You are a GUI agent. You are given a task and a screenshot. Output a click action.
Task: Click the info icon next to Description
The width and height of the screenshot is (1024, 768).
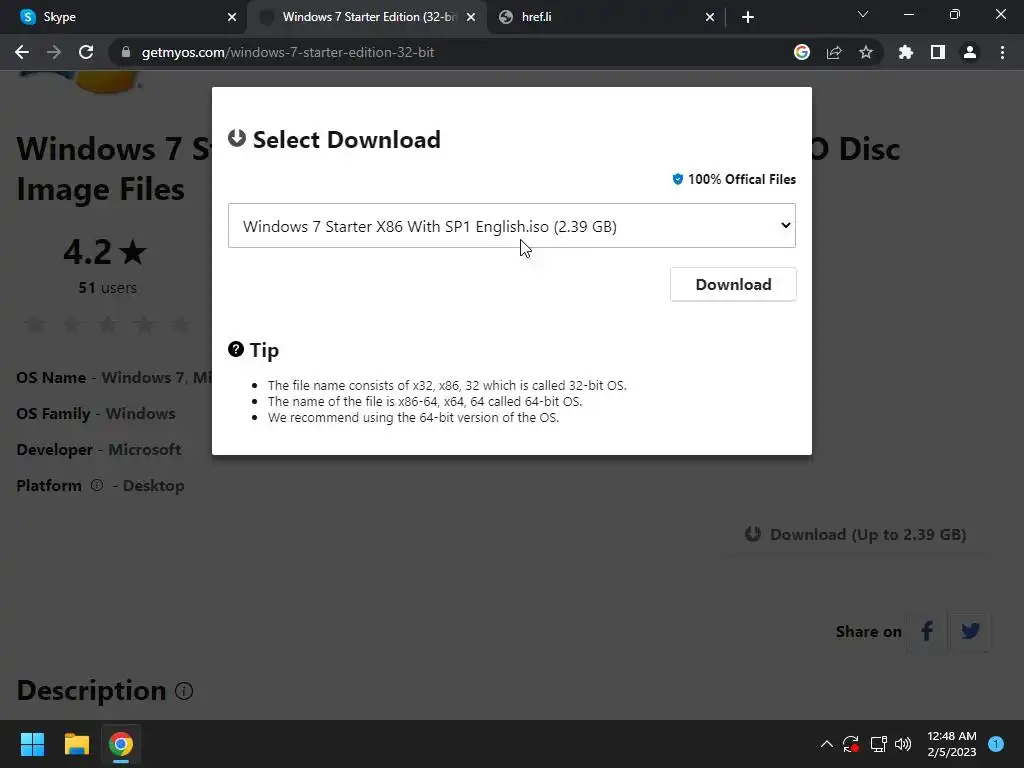tap(184, 691)
